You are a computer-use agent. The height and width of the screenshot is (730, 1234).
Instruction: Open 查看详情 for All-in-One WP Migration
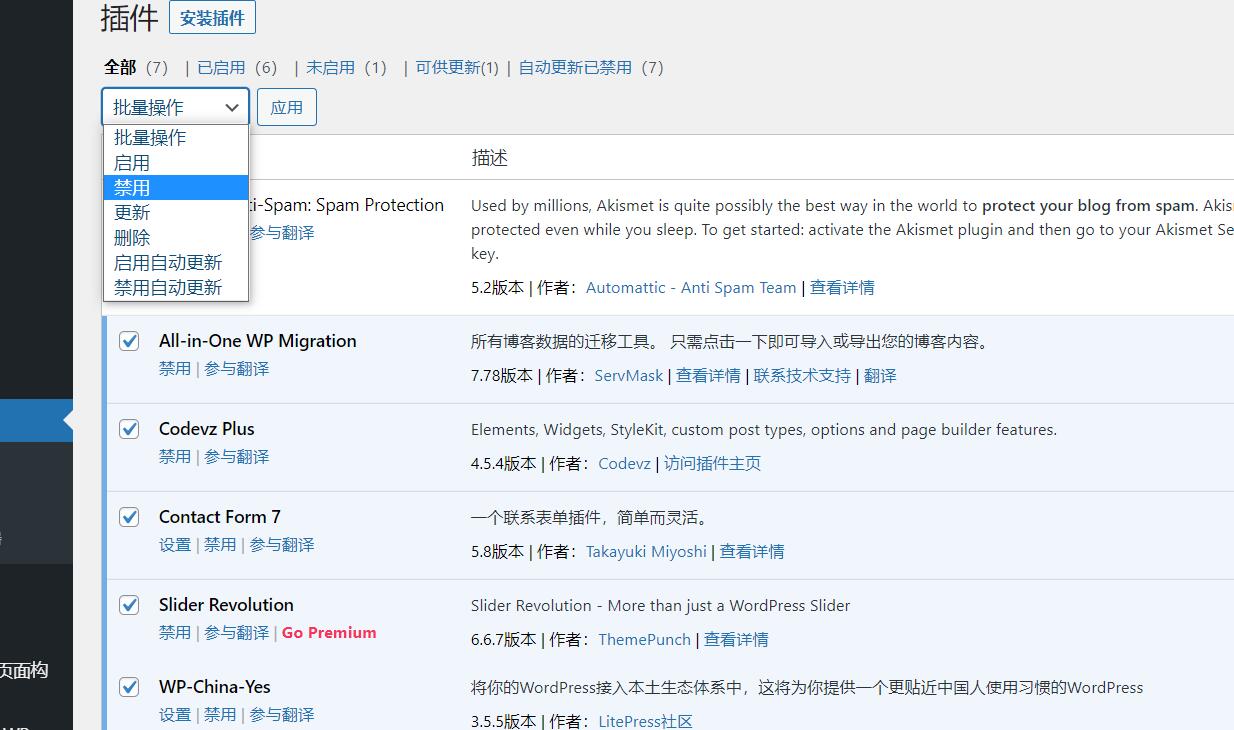point(708,376)
